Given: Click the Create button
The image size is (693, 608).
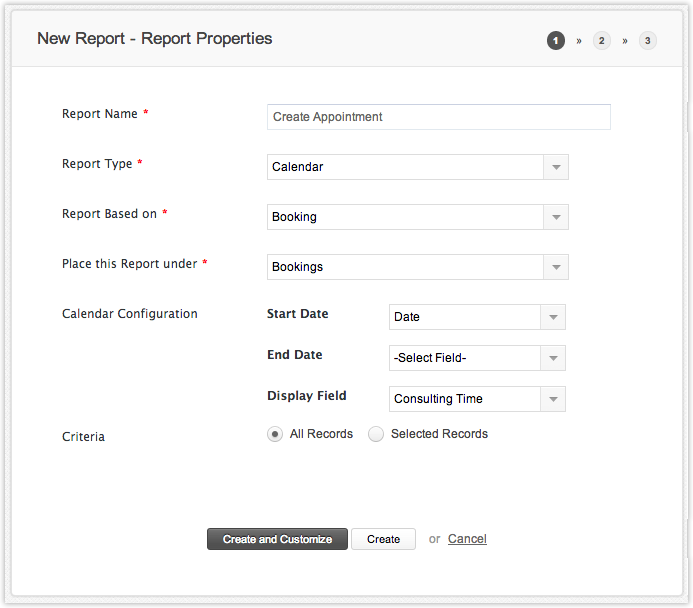Looking at the screenshot, I should tap(383, 539).
